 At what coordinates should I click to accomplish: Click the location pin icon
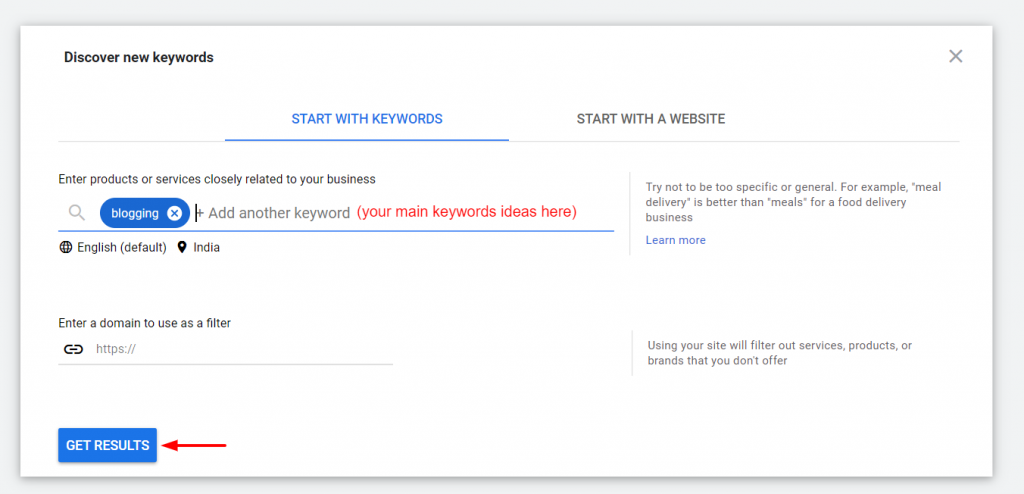click(182, 248)
